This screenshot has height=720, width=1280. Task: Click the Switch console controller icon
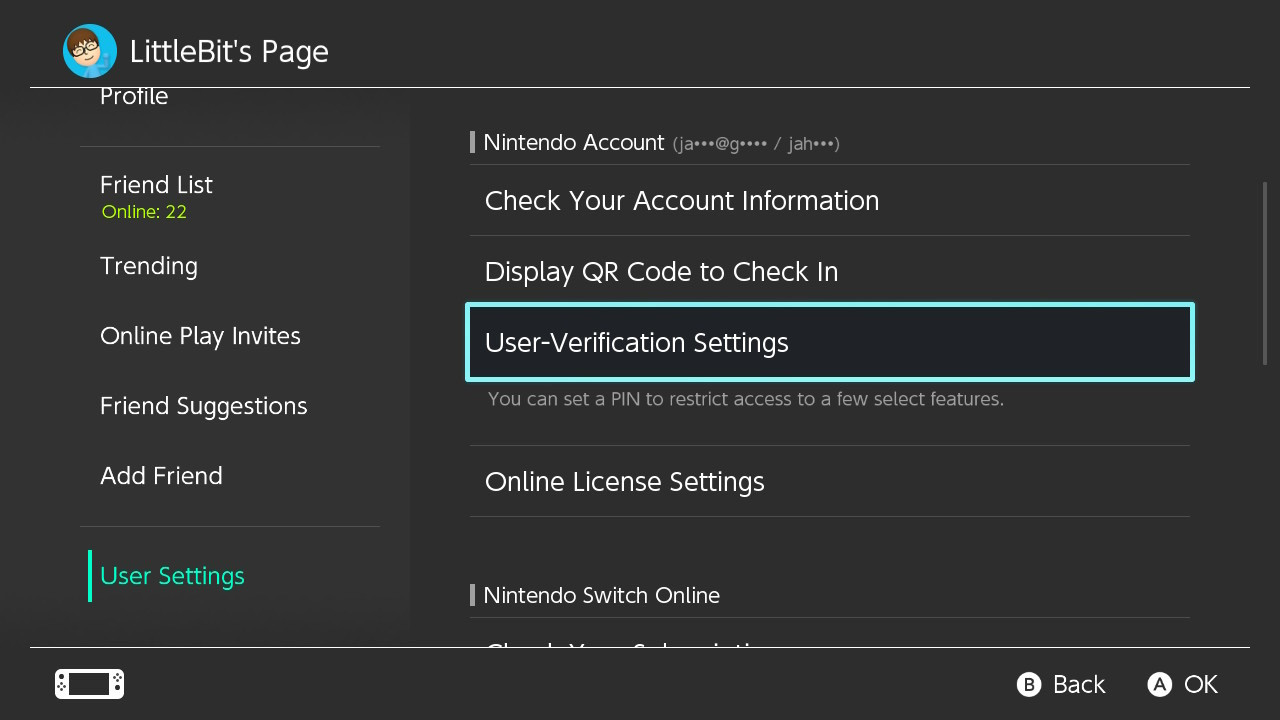tap(89, 684)
